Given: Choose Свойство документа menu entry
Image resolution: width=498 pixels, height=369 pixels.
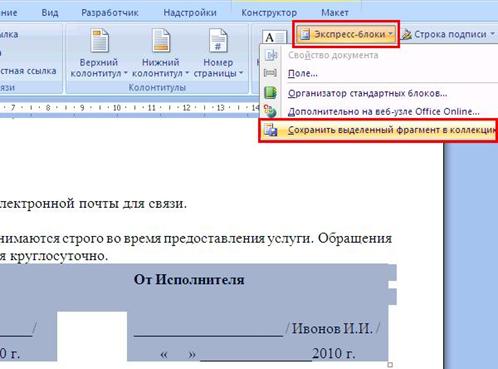Looking at the screenshot, I should pos(379,55).
